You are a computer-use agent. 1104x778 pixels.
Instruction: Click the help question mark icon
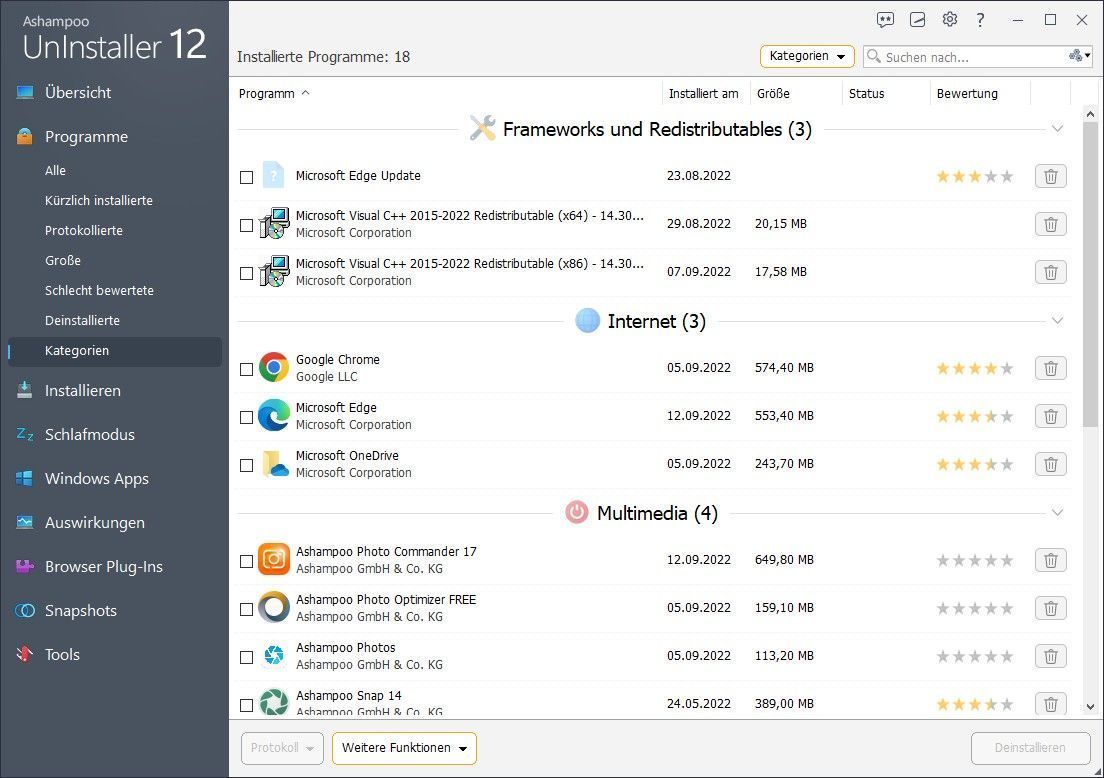click(x=980, y=20)
